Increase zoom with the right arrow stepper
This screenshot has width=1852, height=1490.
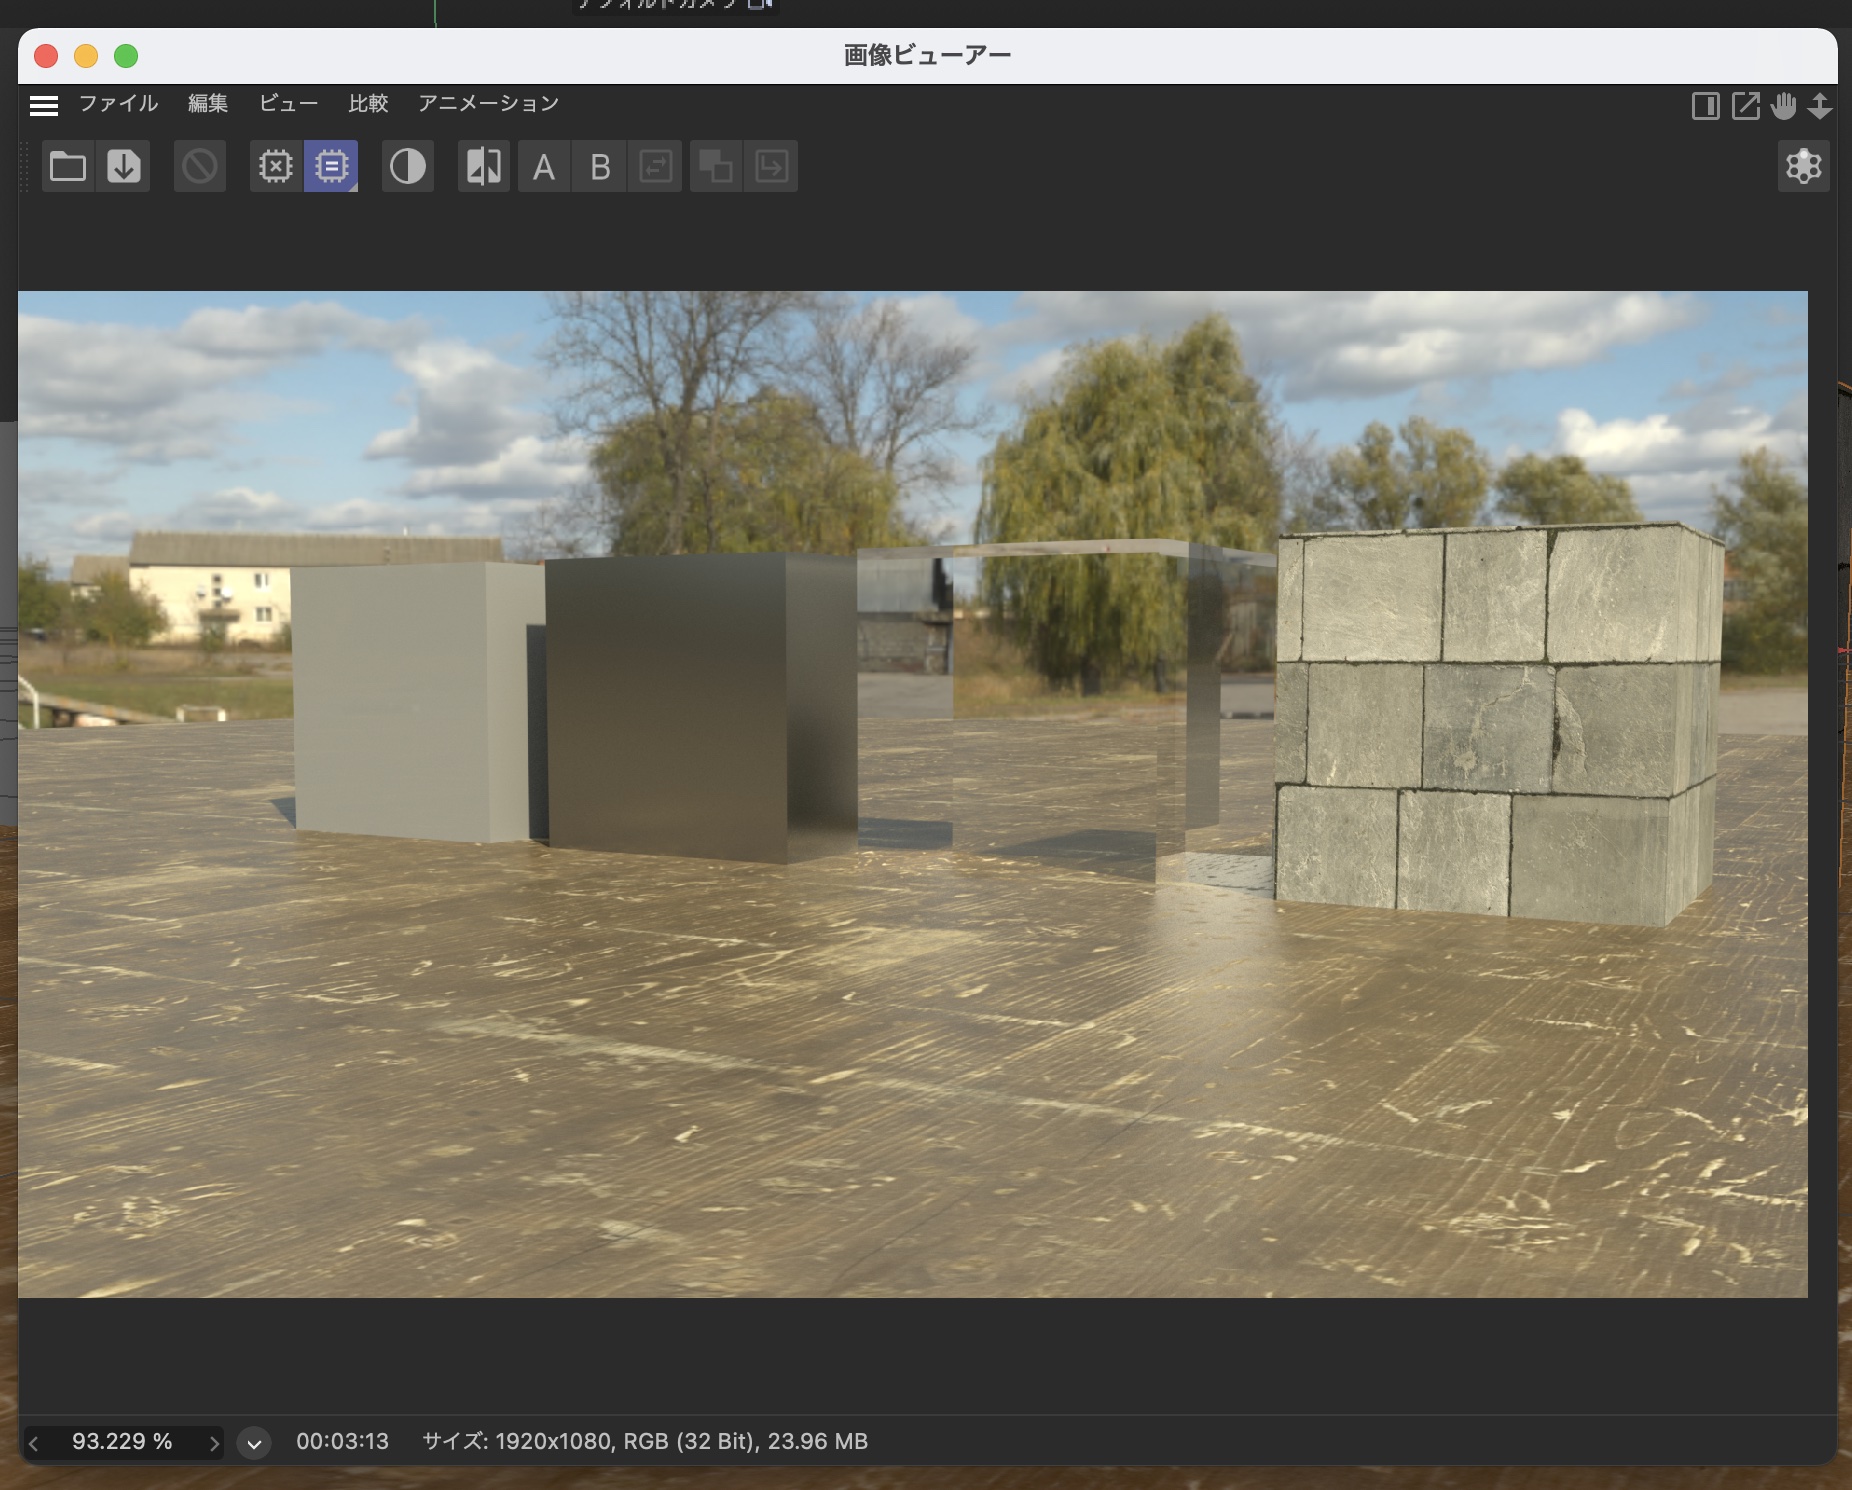click(213, 1443)
